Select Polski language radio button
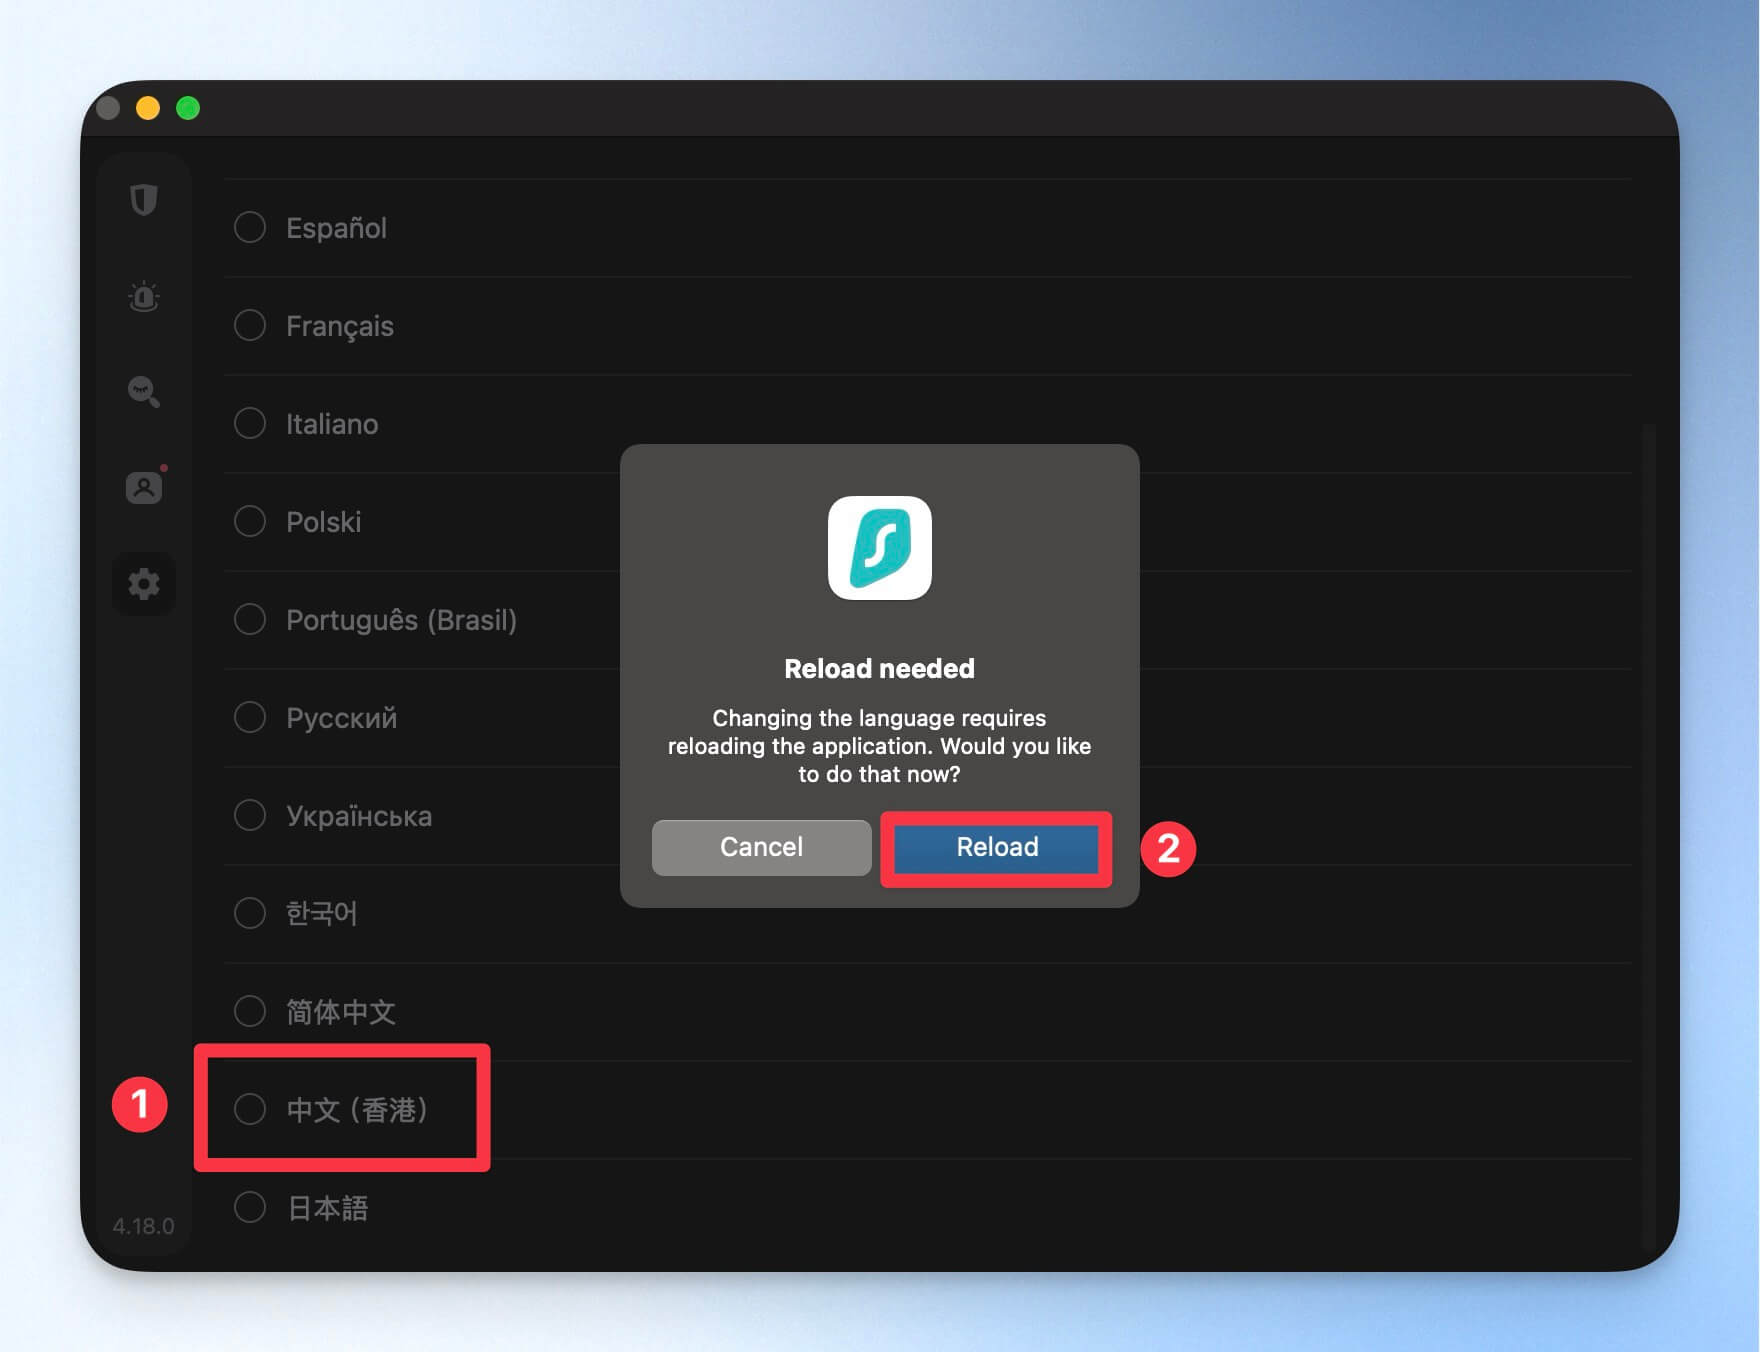Image resolution: width=1760 pixels, height=1352 pixels. [250, 521]
